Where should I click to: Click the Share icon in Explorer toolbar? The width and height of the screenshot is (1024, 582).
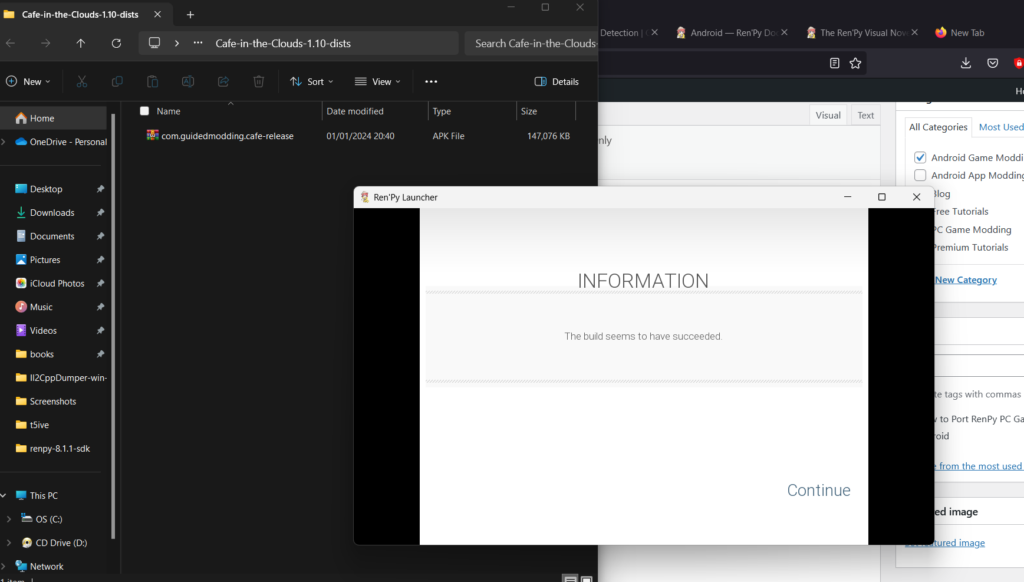tap(223, 82)
